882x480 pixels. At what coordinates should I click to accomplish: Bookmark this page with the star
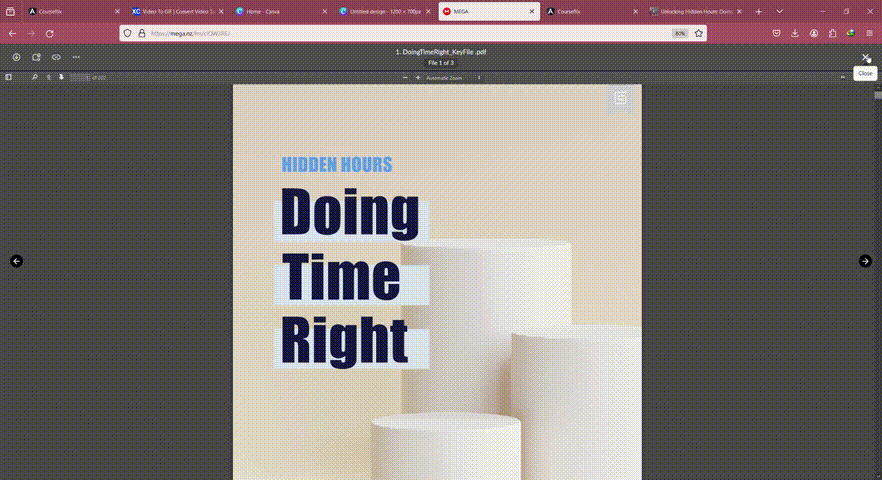[699, 34]
